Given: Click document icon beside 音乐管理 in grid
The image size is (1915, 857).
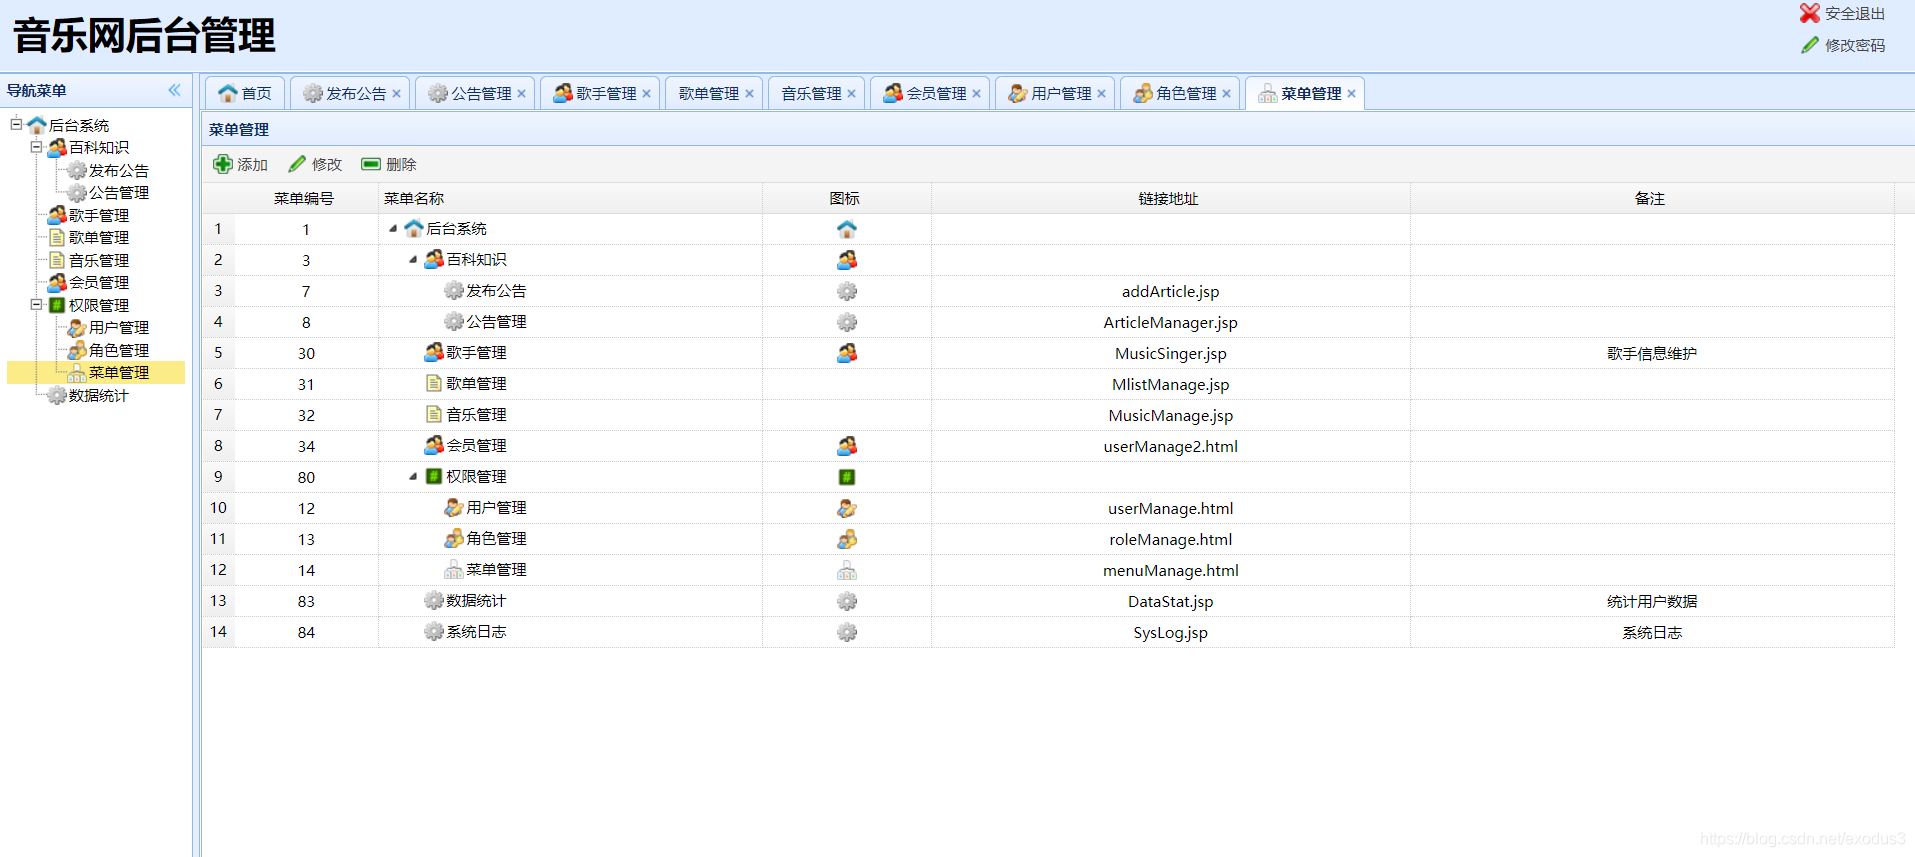Looking at the screenshot, I should [434, 414].
